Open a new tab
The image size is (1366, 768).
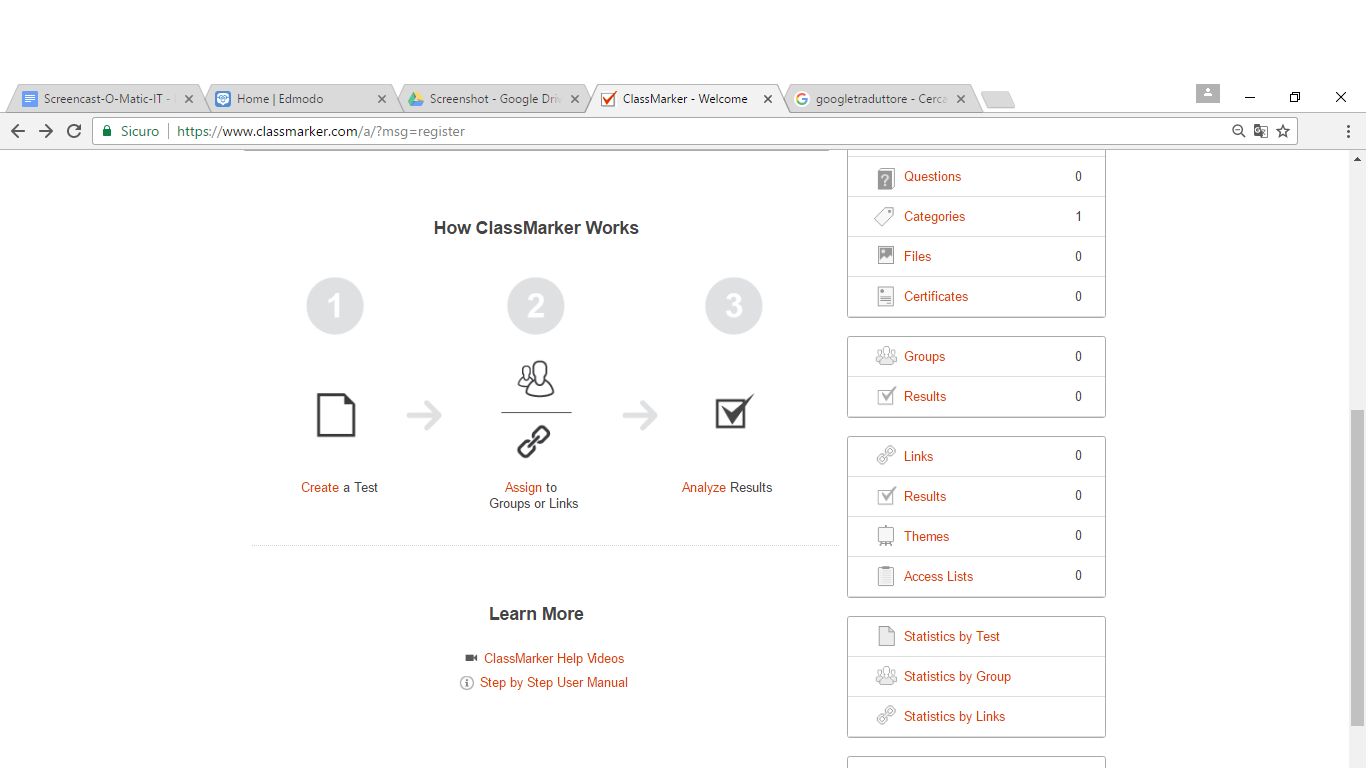coord(998,99)
